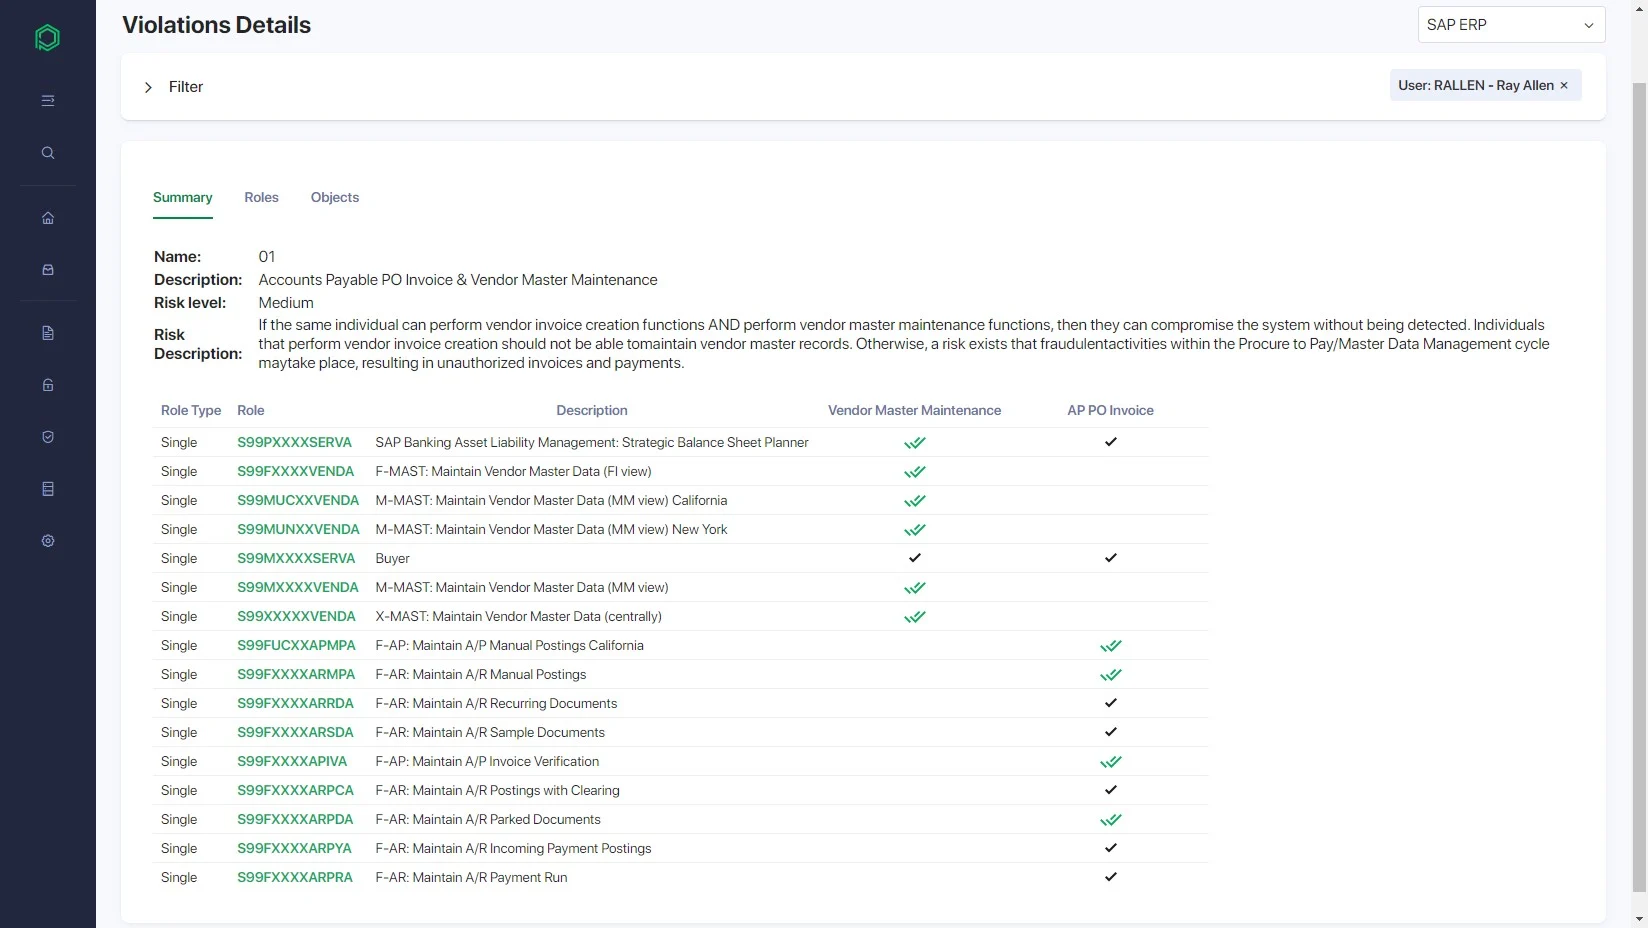
Task: Click Vendor Master double-check for S99MUNXXVENDA
Action: [x=915, y=530]
